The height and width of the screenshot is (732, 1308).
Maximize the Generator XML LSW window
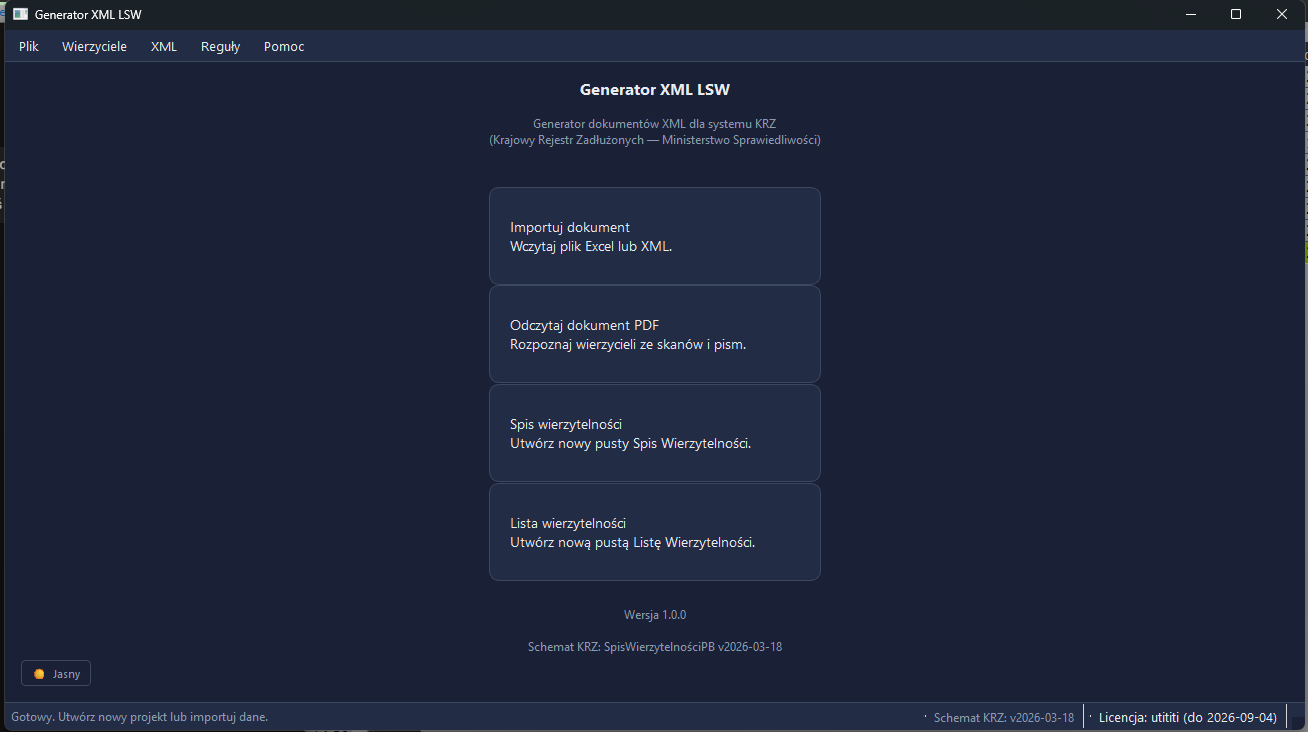[1236, 14]
